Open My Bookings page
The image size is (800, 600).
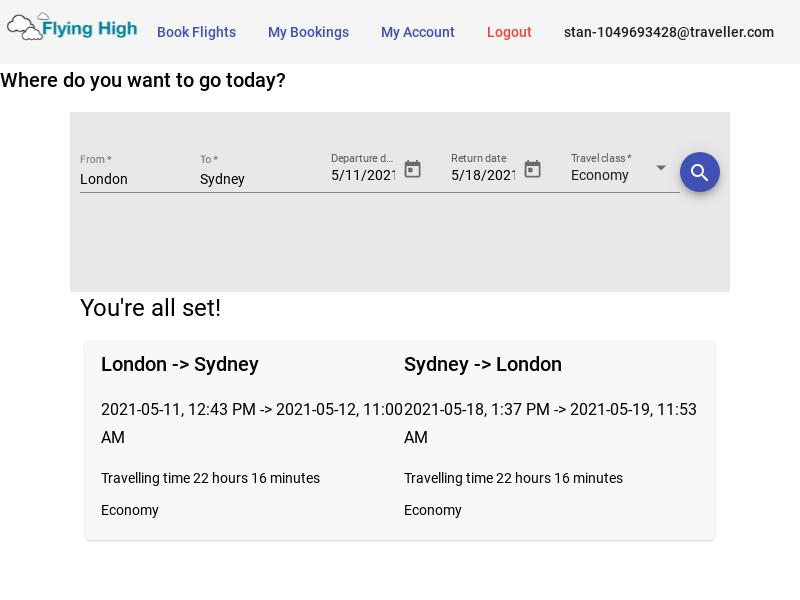pos(308,32)
